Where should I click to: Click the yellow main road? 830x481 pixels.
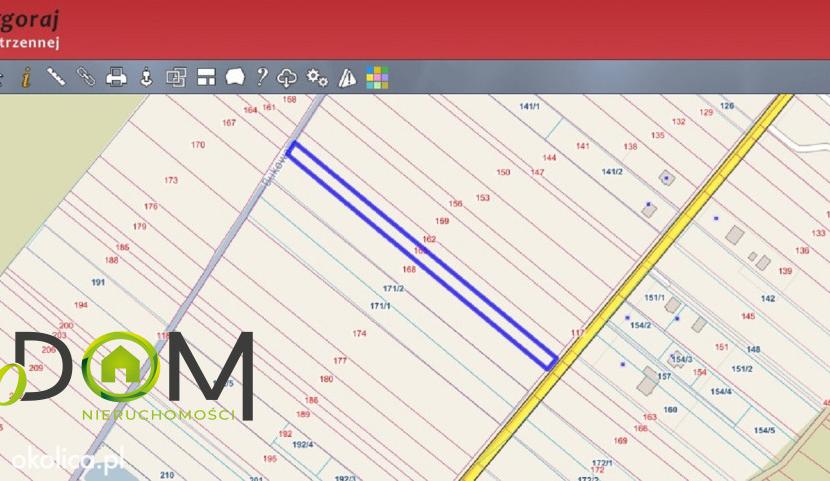coord(627,287)
